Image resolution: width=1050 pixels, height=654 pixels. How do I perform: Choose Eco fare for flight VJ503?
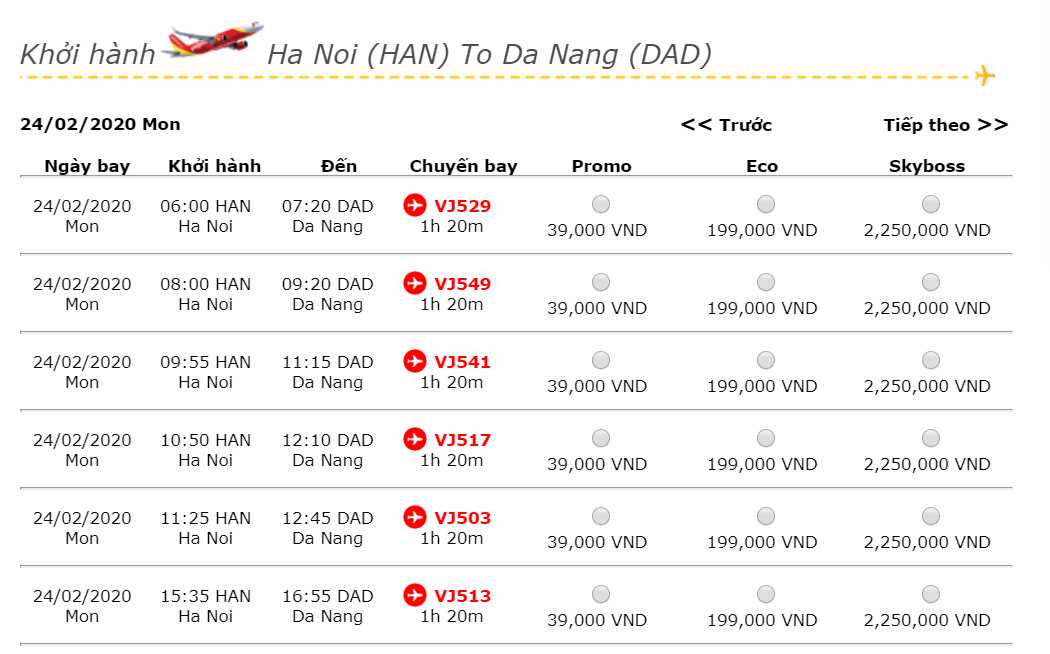[x=765, y=516]
